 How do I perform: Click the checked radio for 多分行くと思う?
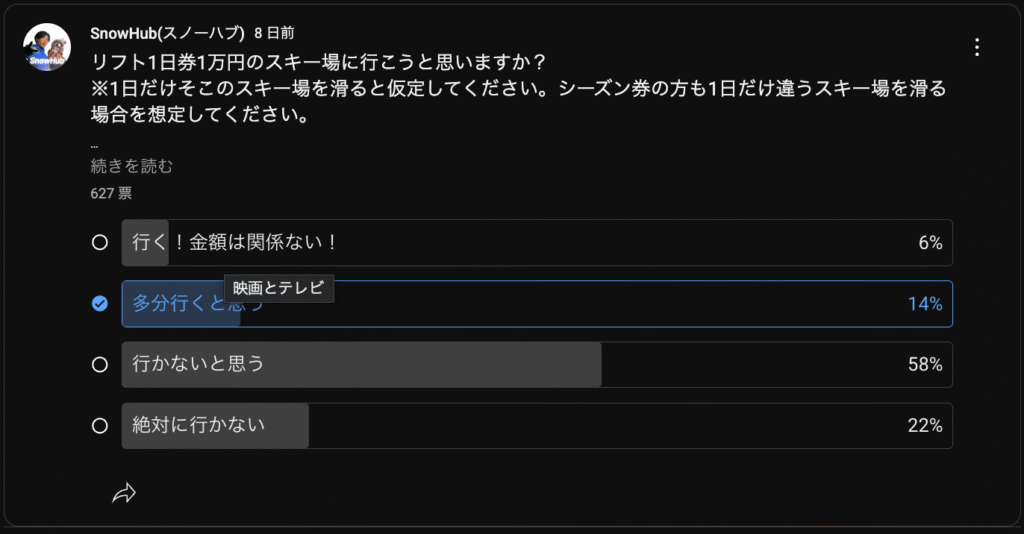[100, 304]
